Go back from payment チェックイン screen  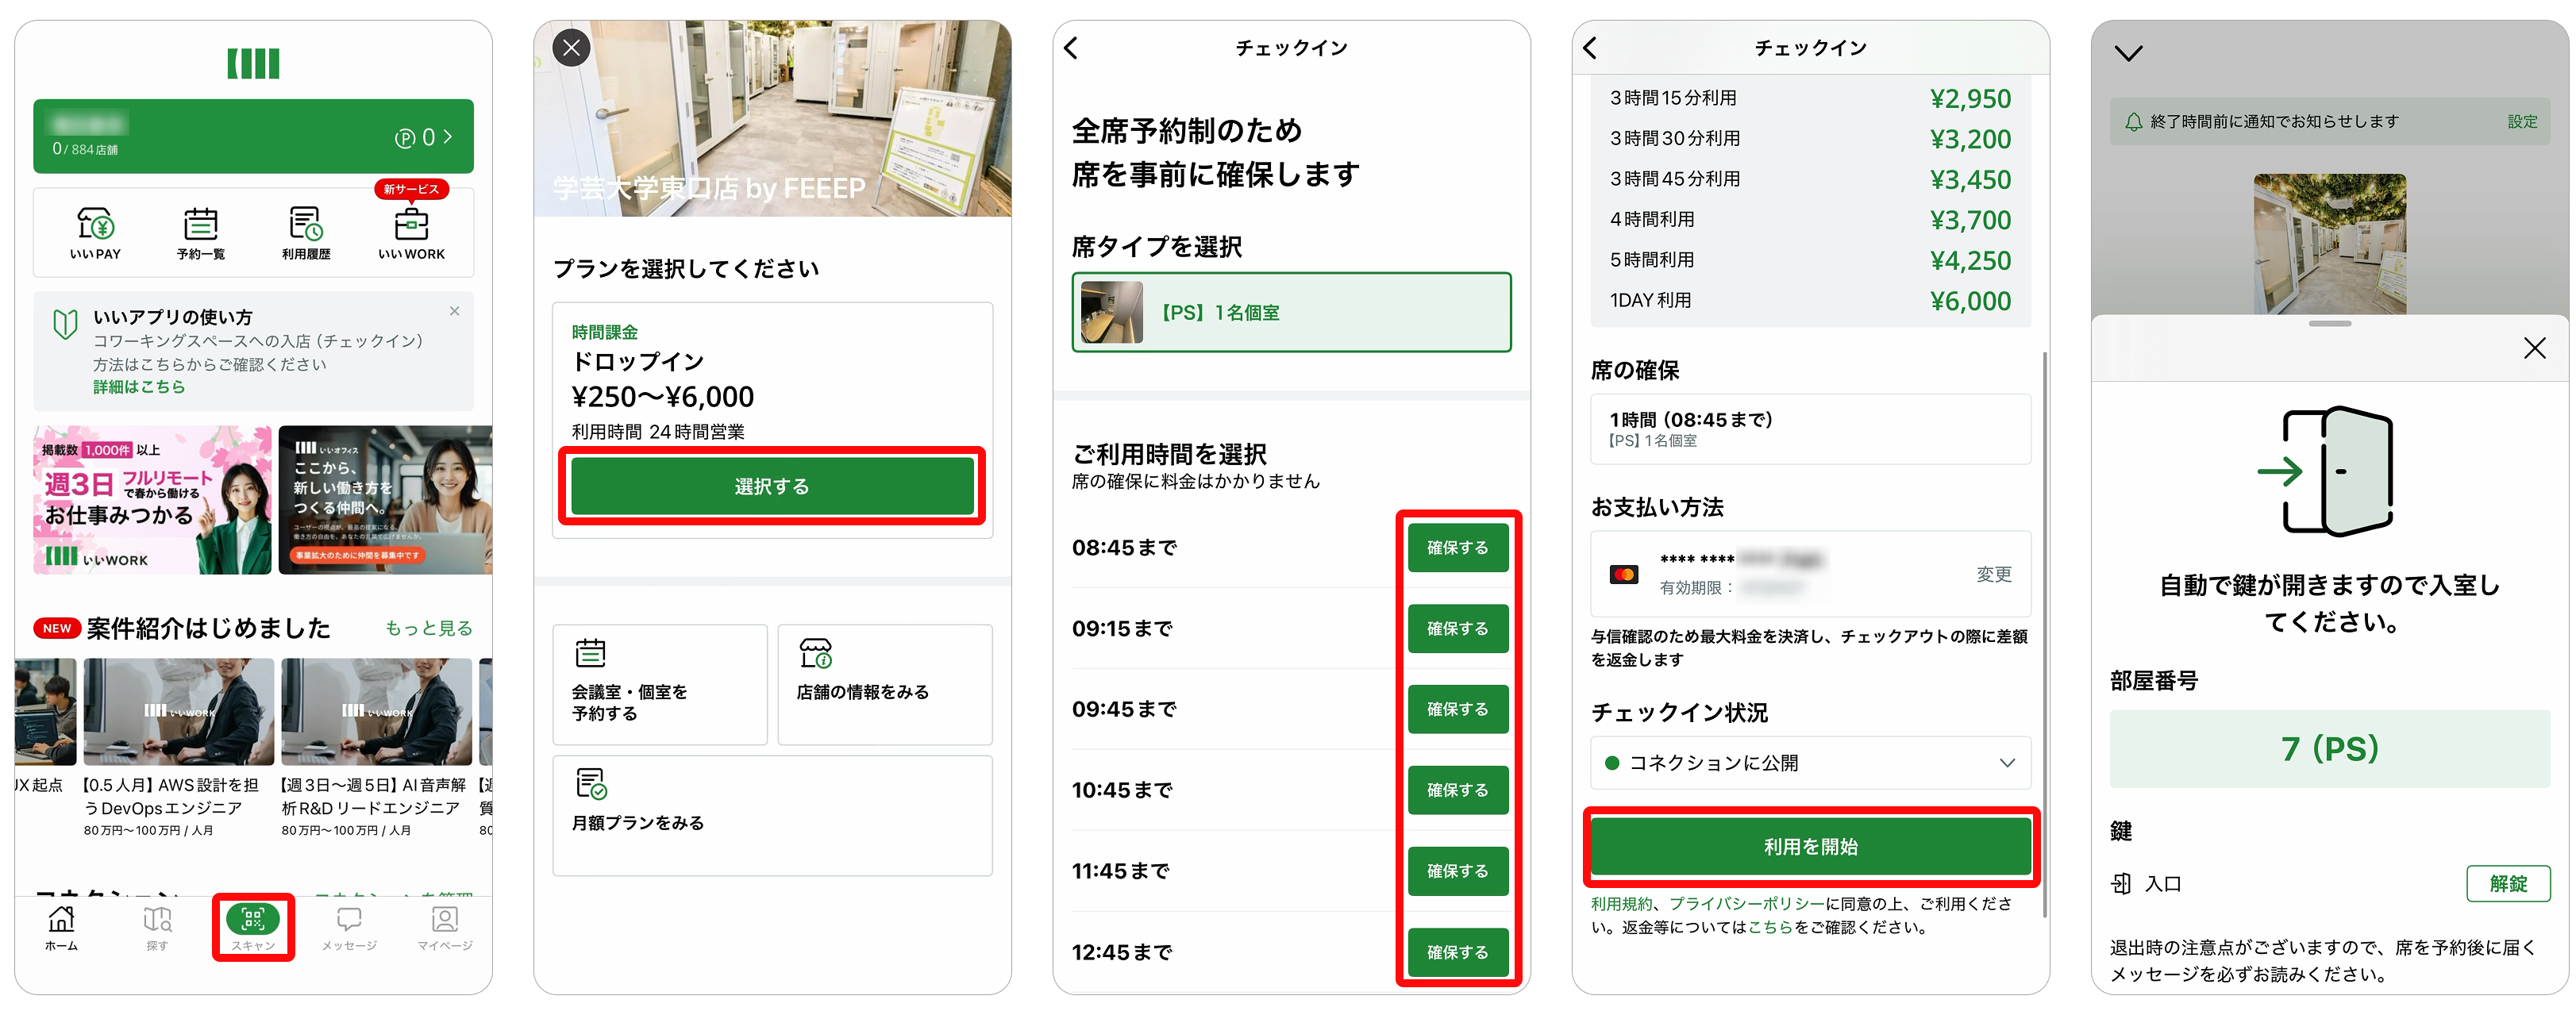(1590, 48)
